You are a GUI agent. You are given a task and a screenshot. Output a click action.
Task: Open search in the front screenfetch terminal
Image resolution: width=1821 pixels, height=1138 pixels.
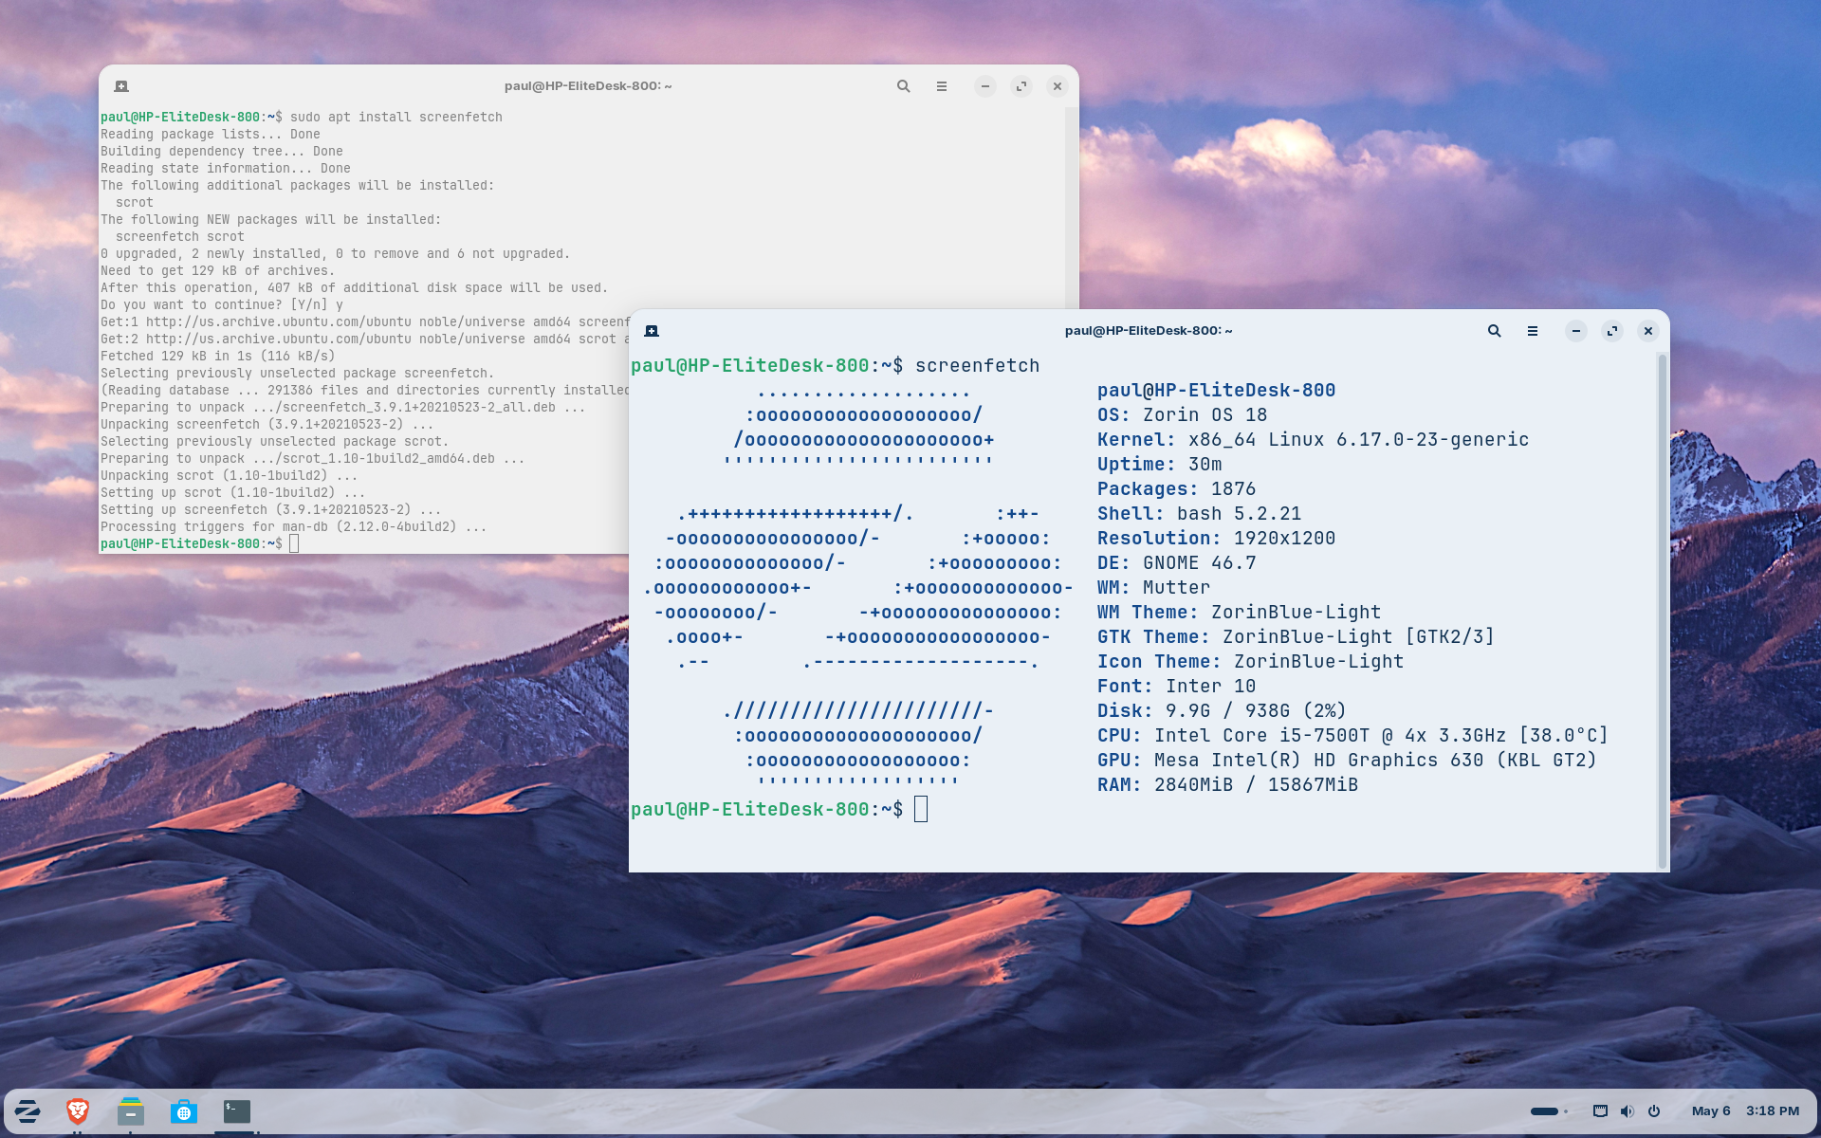click(x=1494, y=331)
